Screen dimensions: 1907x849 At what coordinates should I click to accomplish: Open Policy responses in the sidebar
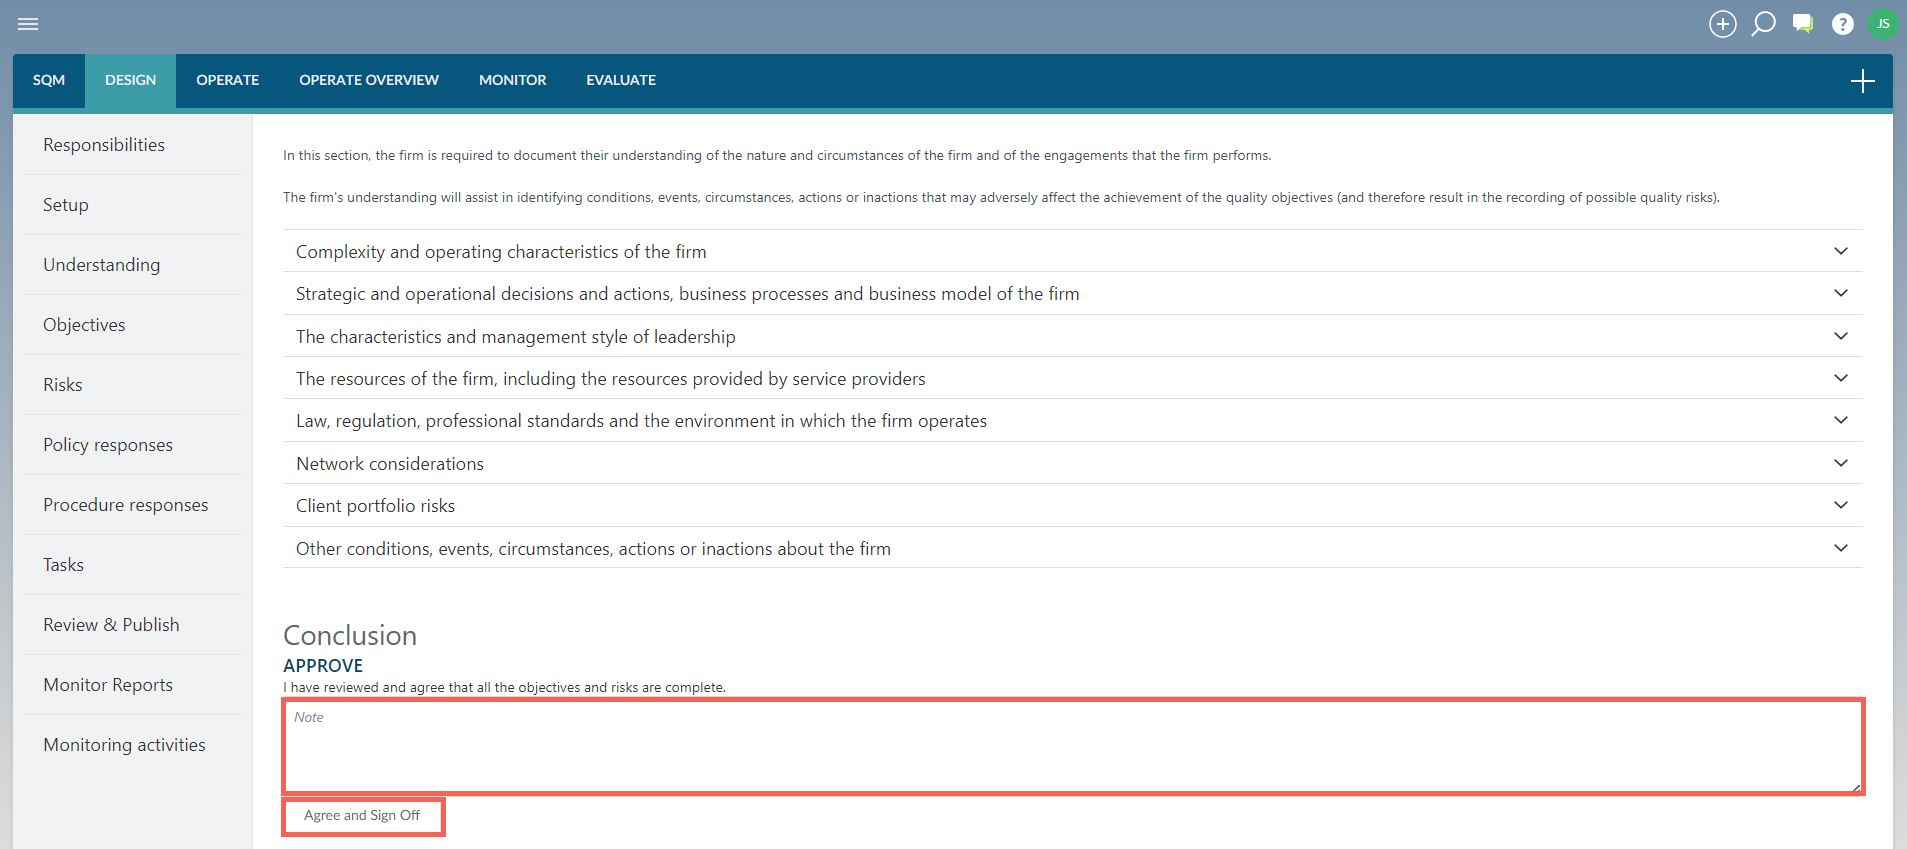point(133,445)
